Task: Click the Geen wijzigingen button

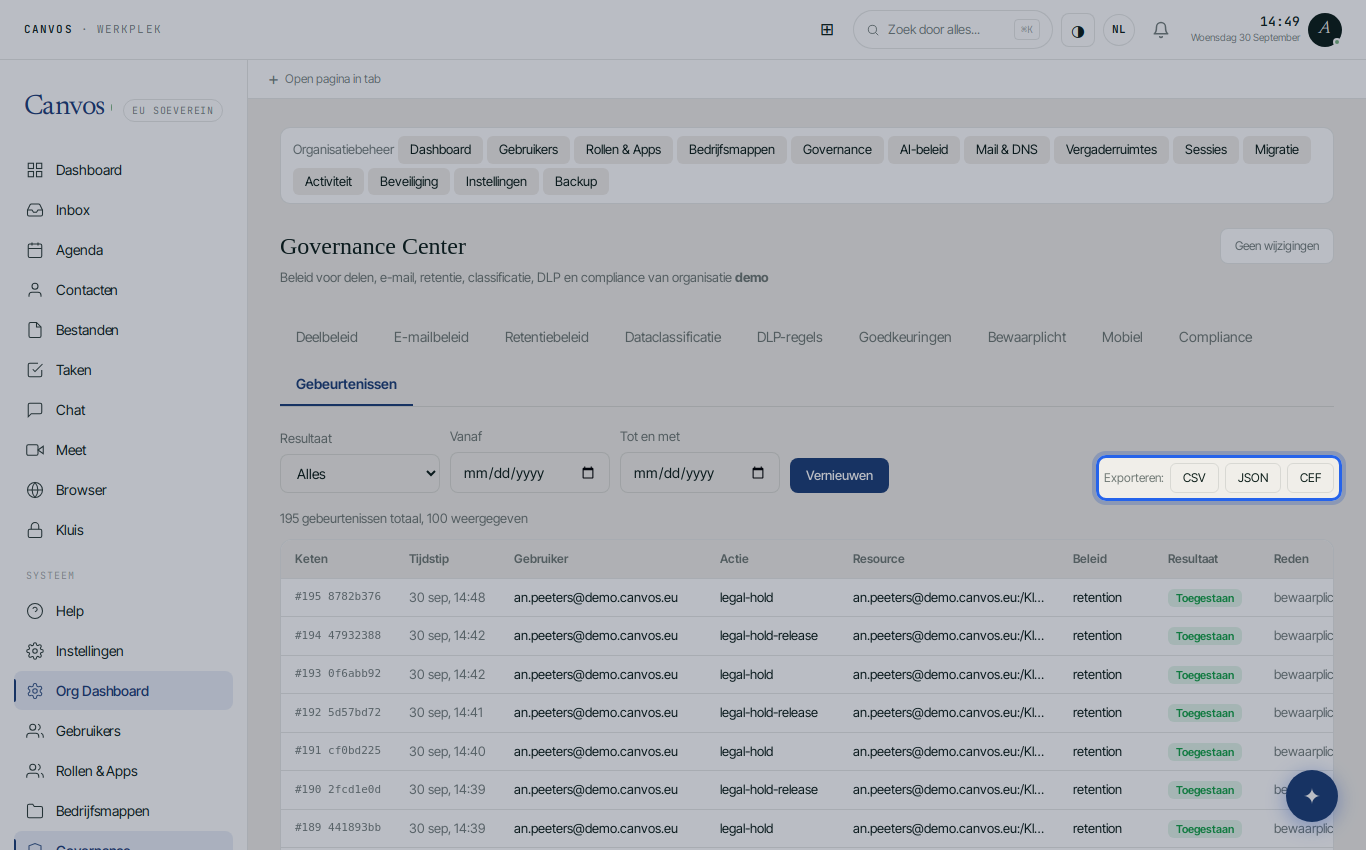Action: [1277, 246]
